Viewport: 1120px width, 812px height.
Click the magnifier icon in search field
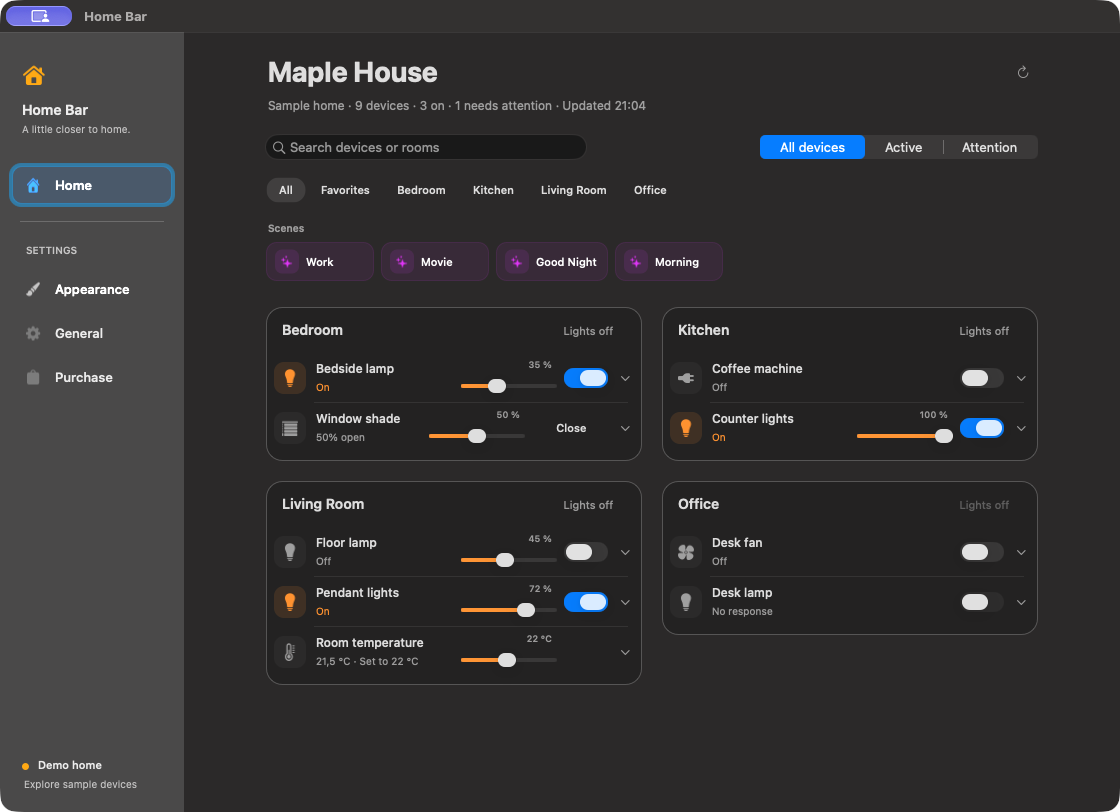click(x=279, y=147)
